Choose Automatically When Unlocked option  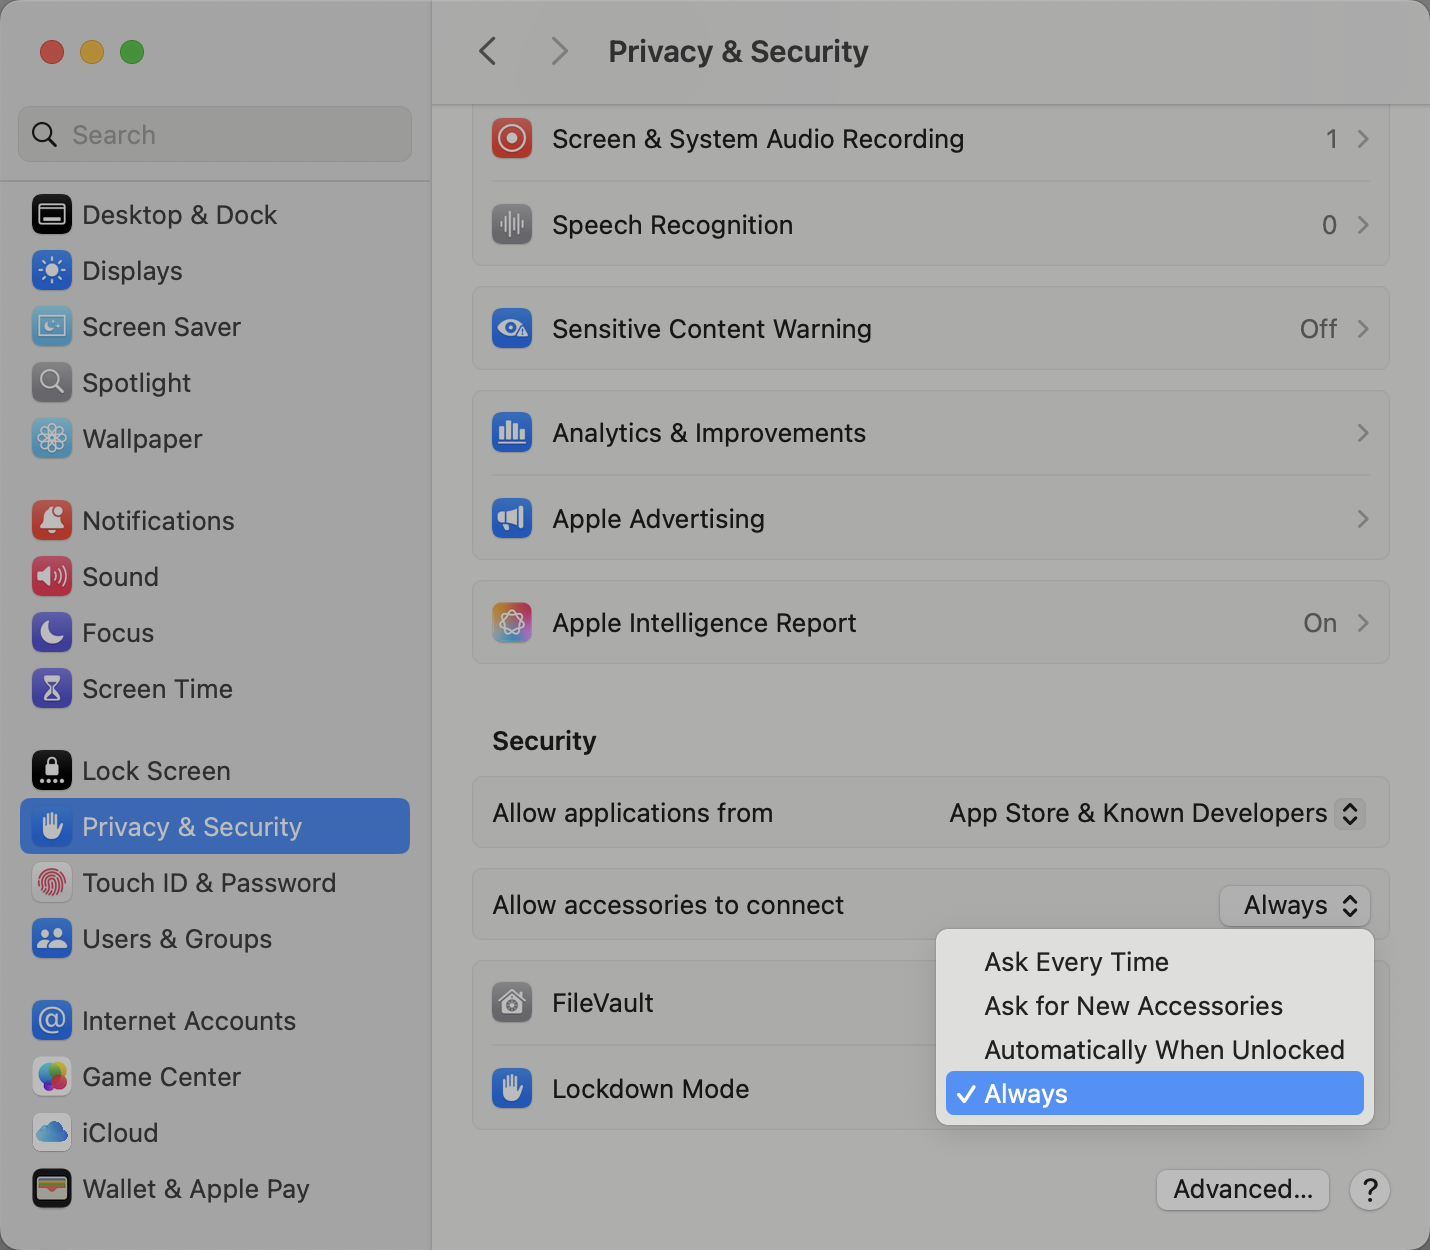(1155, 1050)
